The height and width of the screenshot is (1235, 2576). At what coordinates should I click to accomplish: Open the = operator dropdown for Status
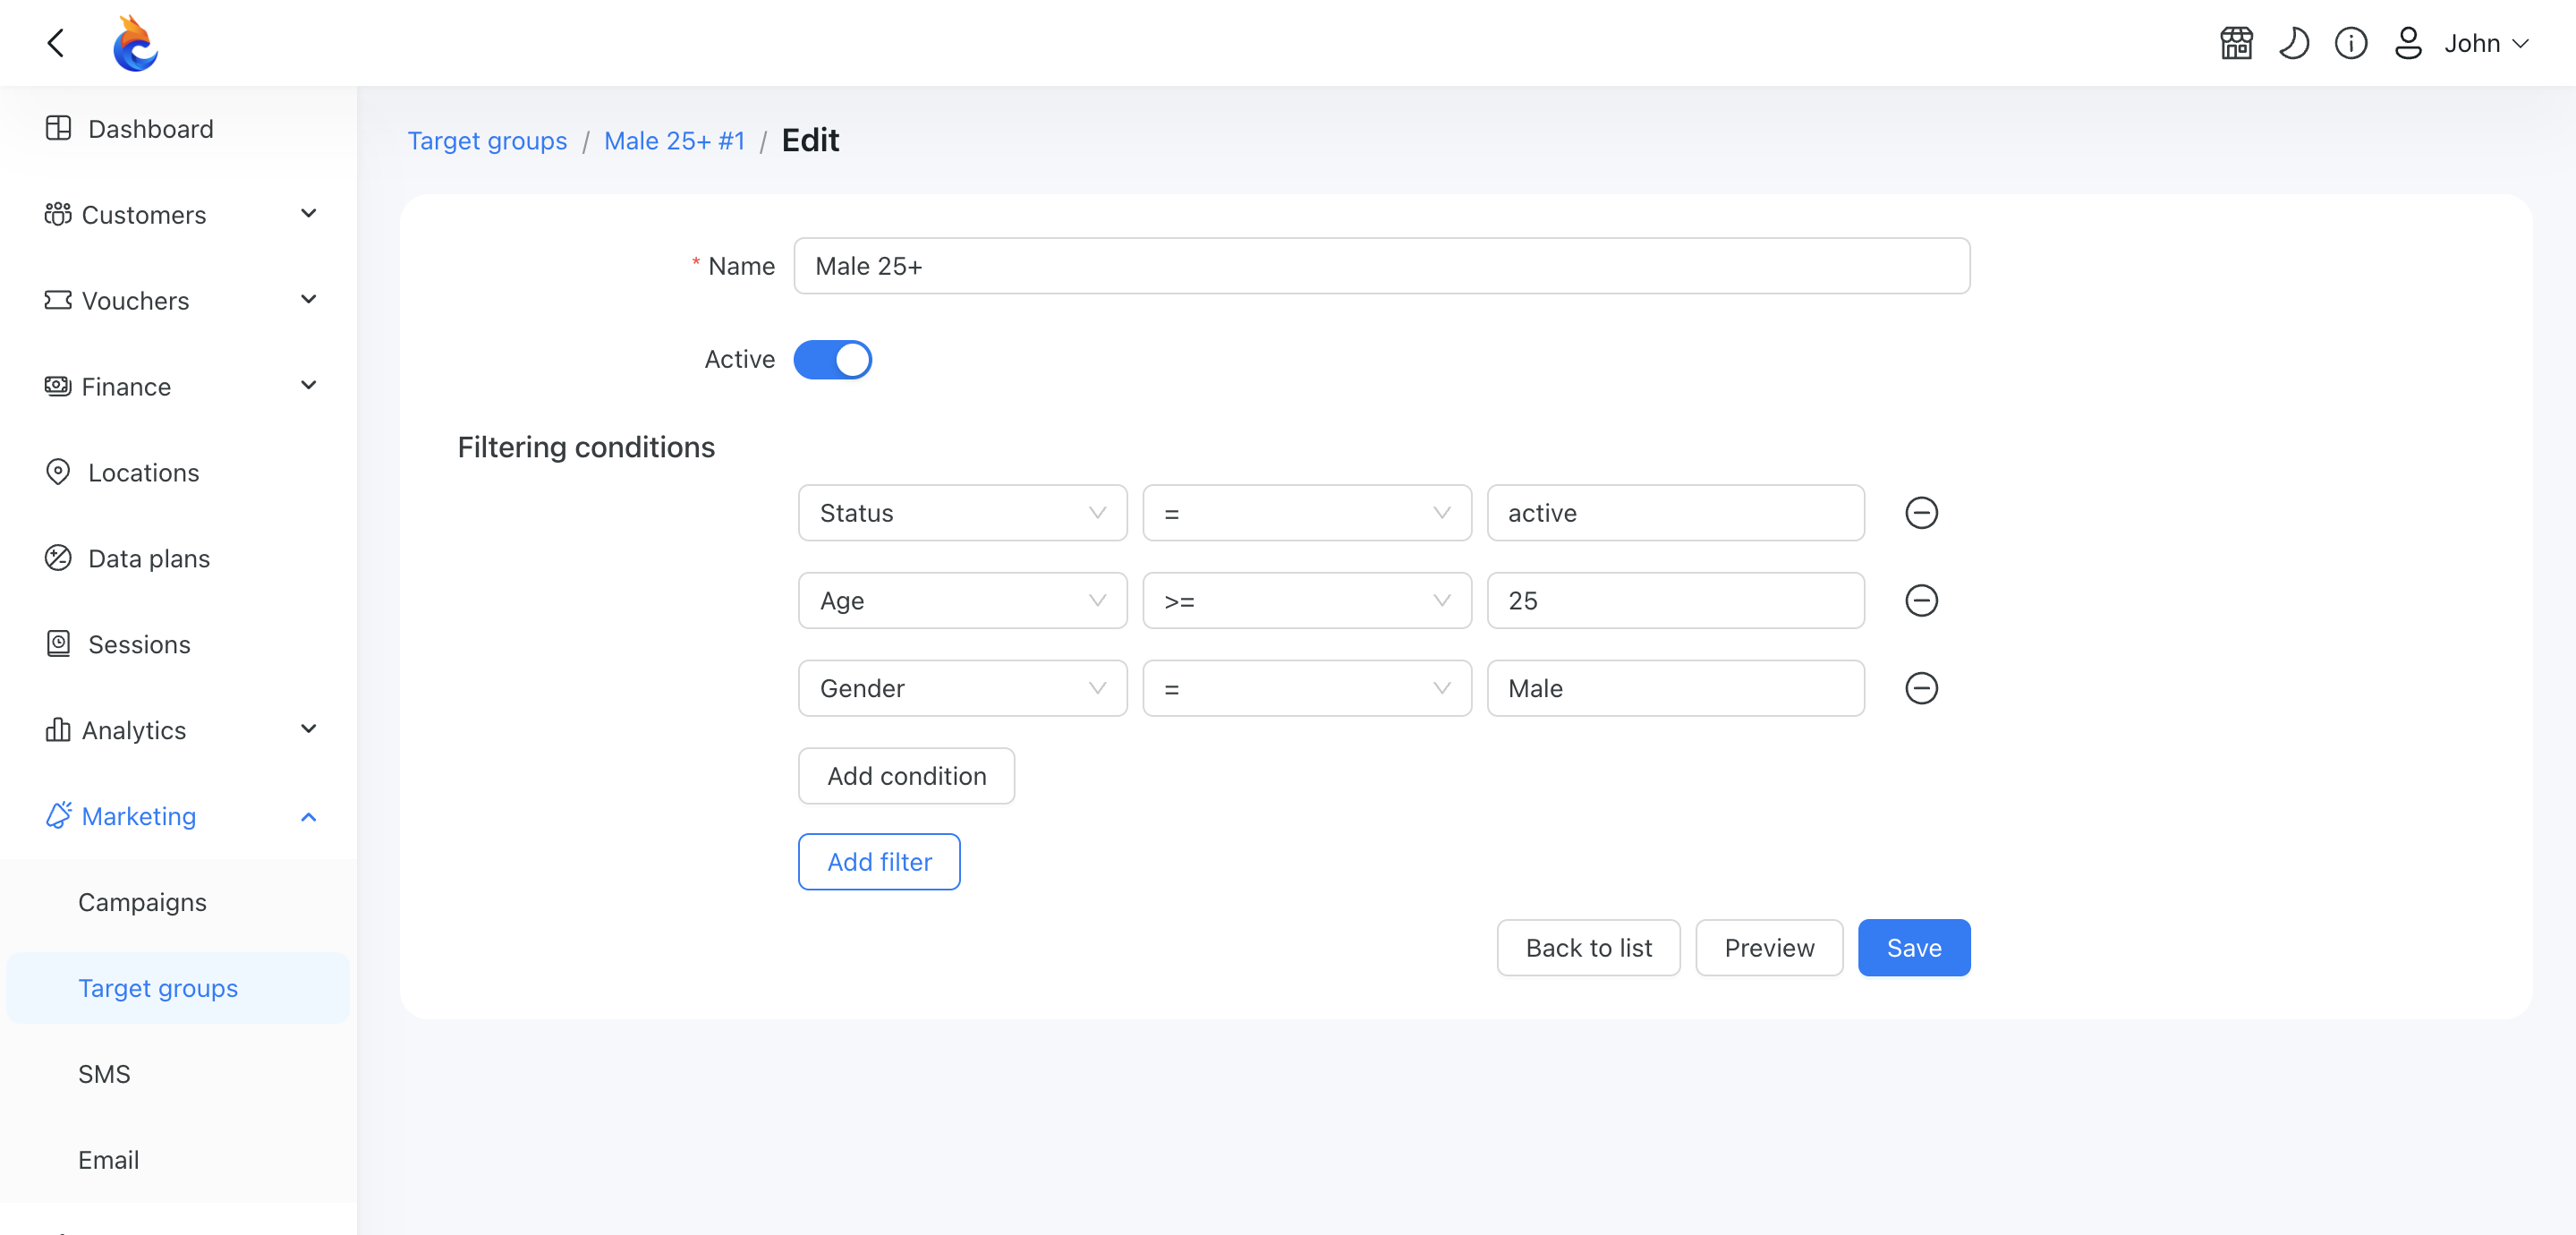1307,513
